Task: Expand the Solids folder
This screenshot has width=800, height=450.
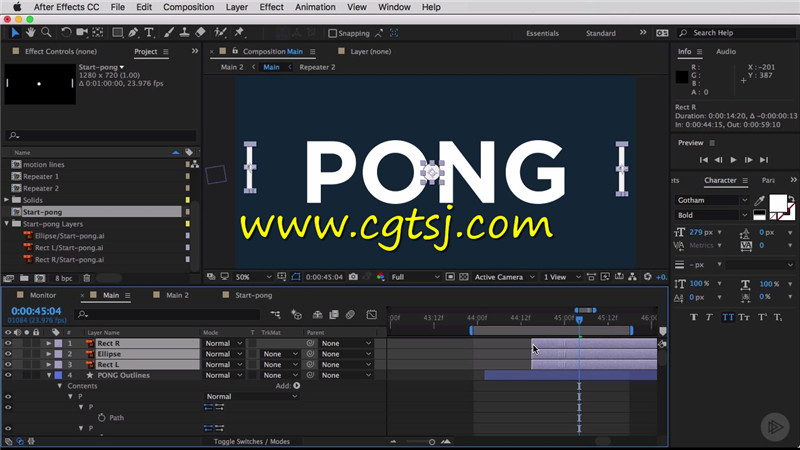Action: (x=7, y=199)
